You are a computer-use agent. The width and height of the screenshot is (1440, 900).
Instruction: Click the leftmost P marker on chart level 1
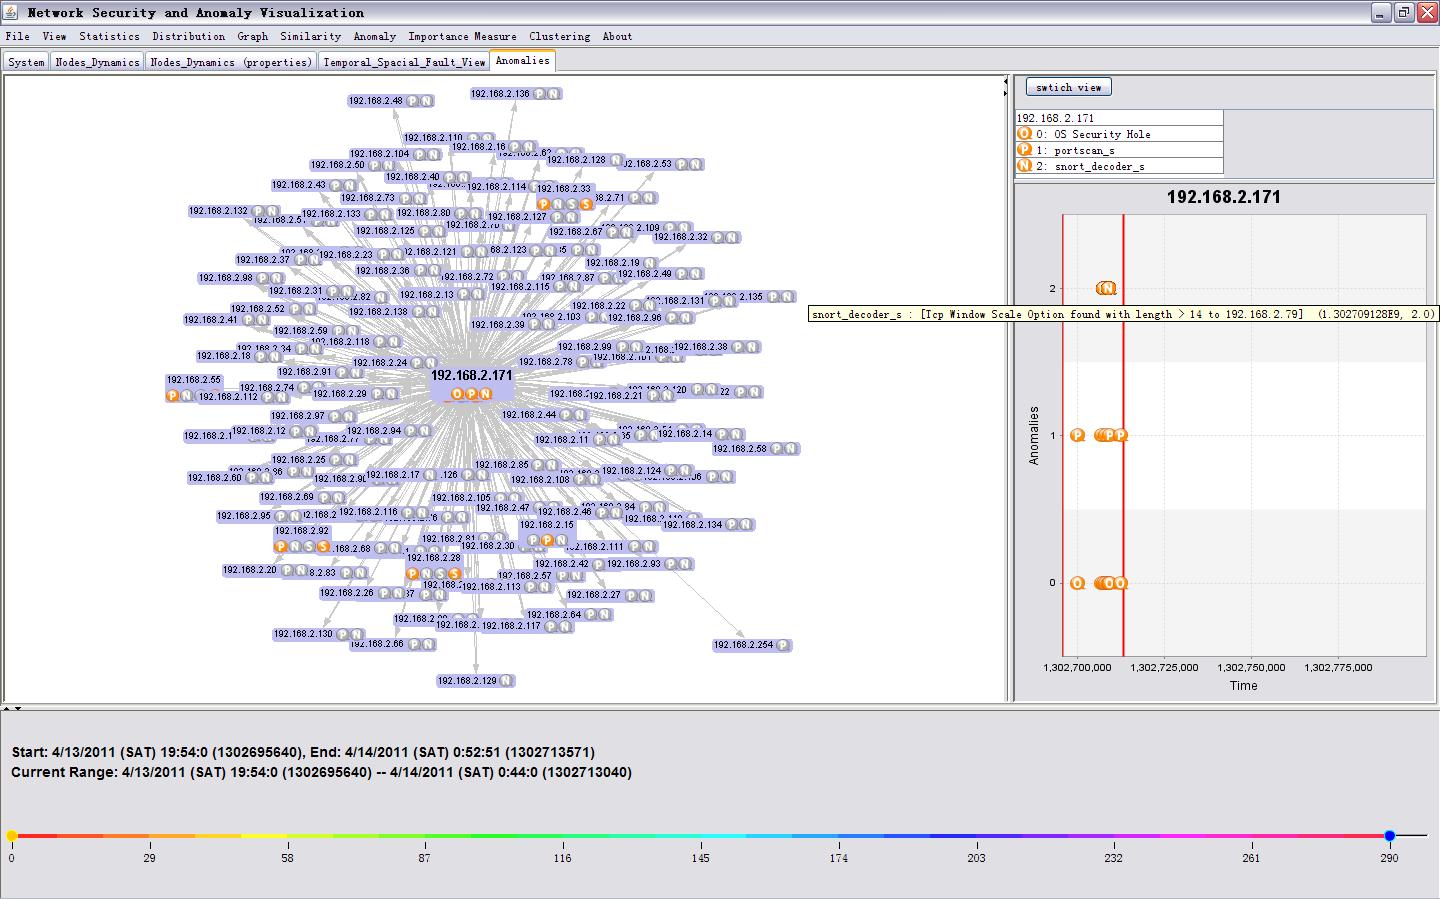[1077, 435]
